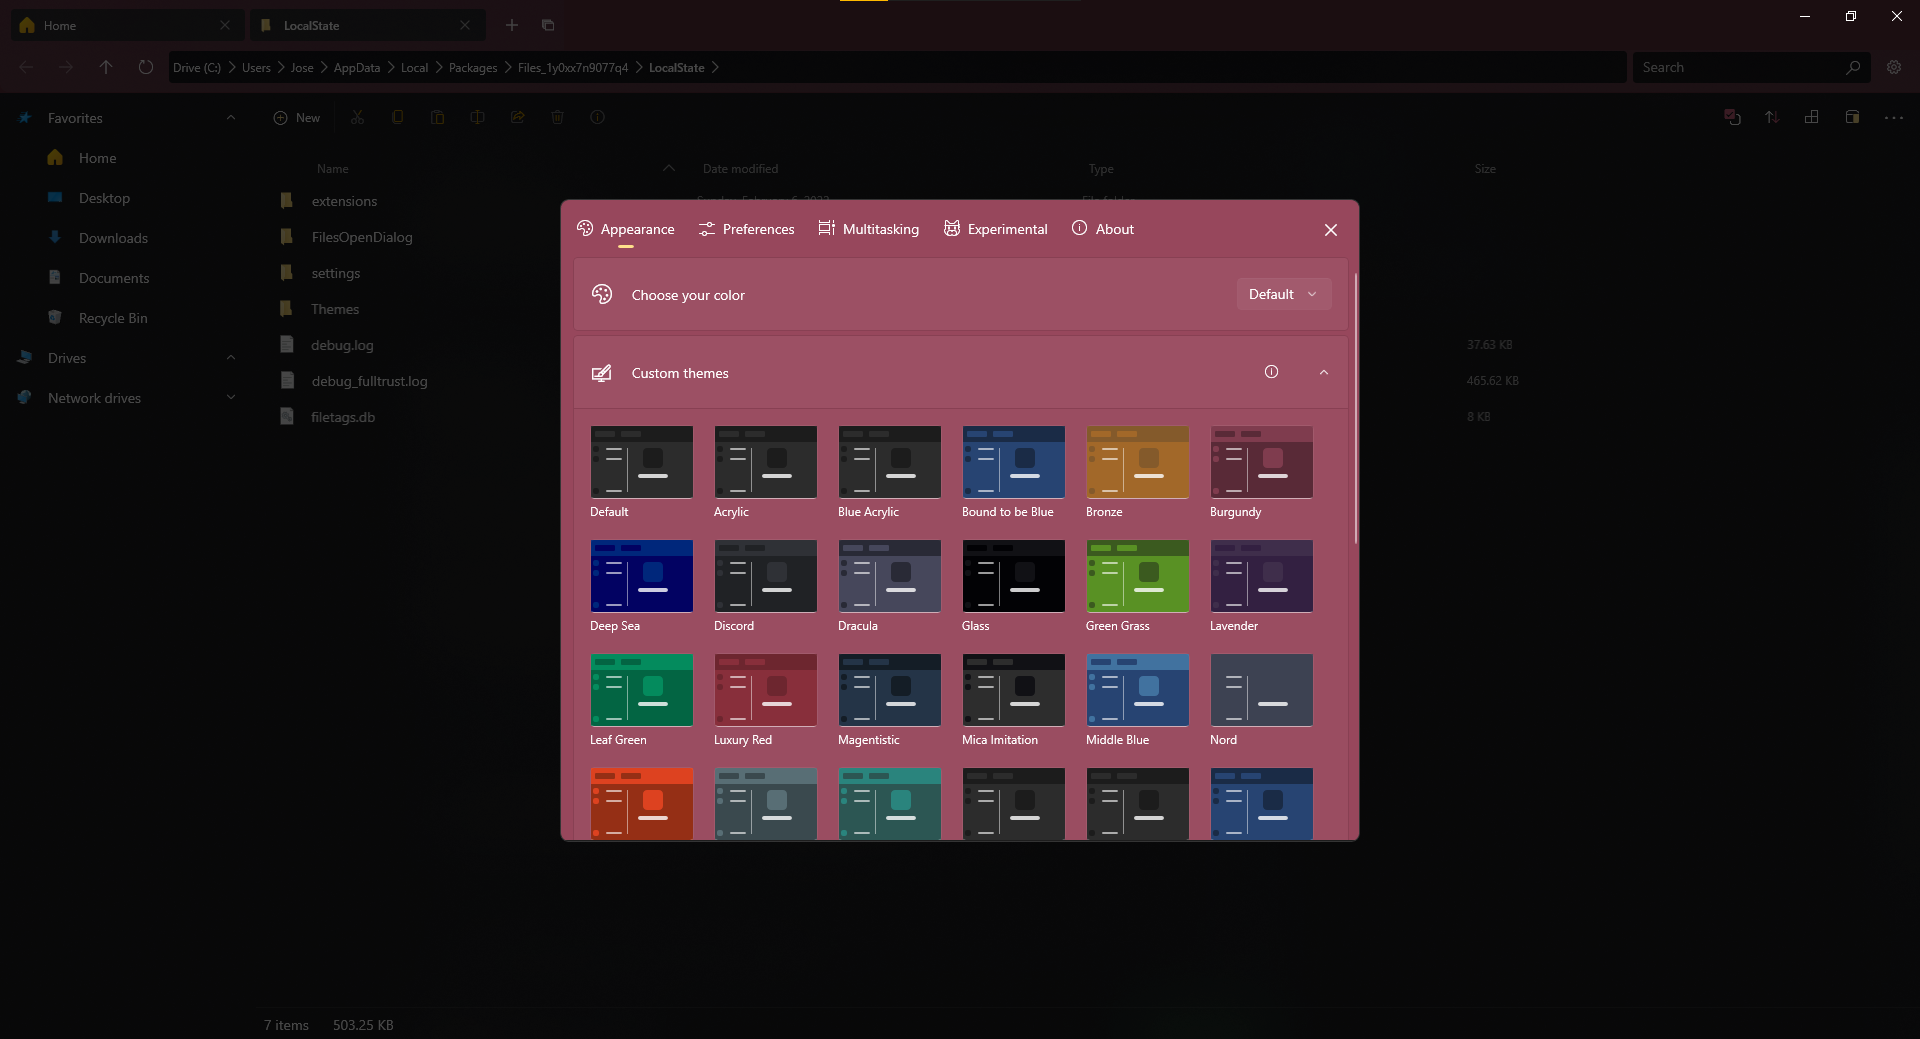Refresh the current folder
This screenshot has width=1920, height=1039.
[146, 67]
